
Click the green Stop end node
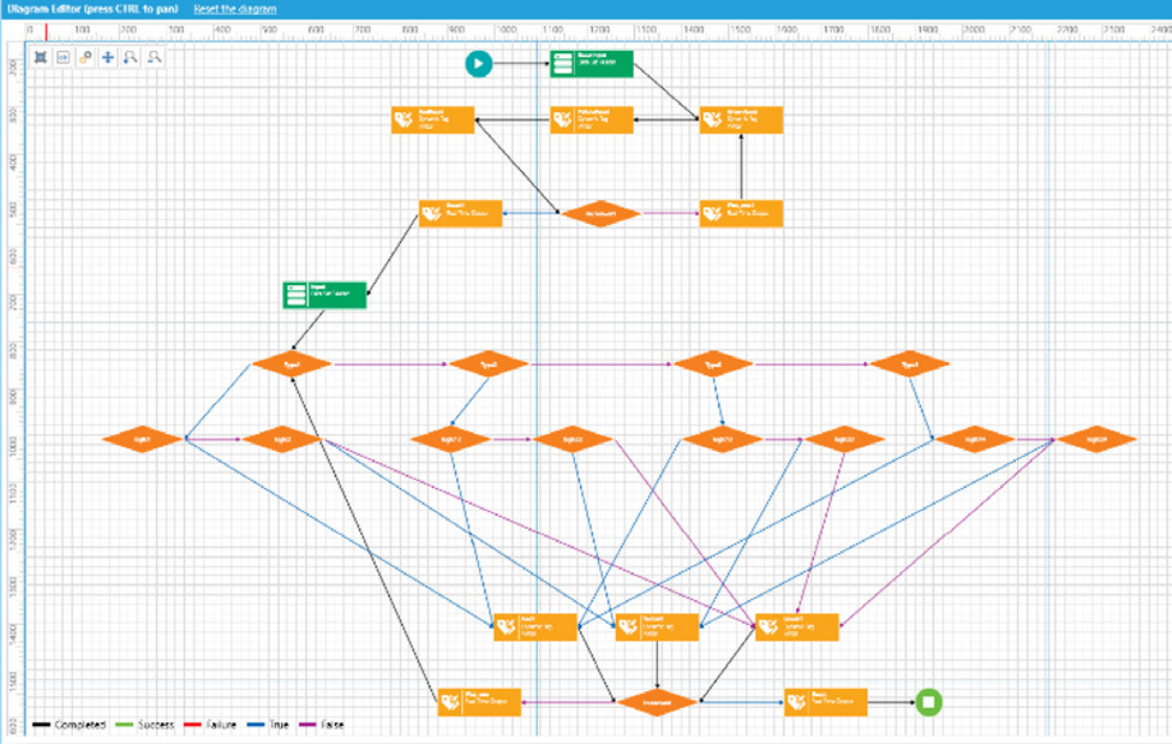point(928,702)
